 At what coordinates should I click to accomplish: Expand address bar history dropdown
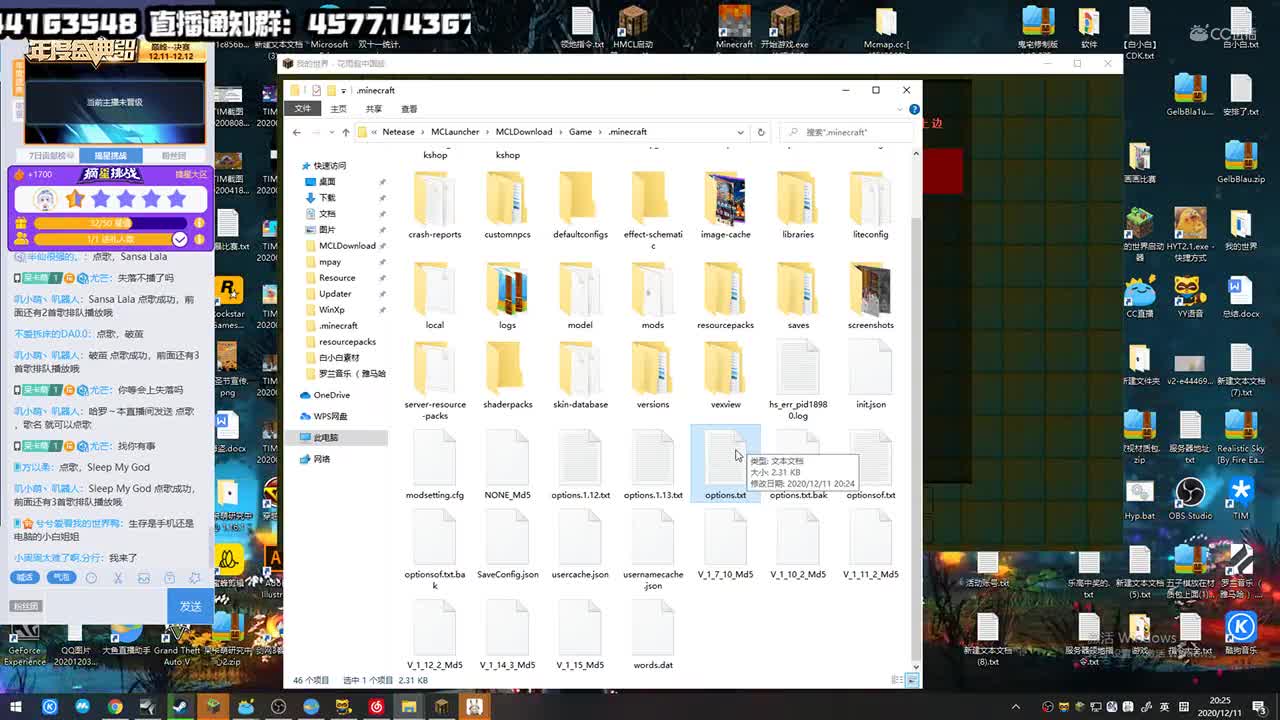[x=740, y=132]
